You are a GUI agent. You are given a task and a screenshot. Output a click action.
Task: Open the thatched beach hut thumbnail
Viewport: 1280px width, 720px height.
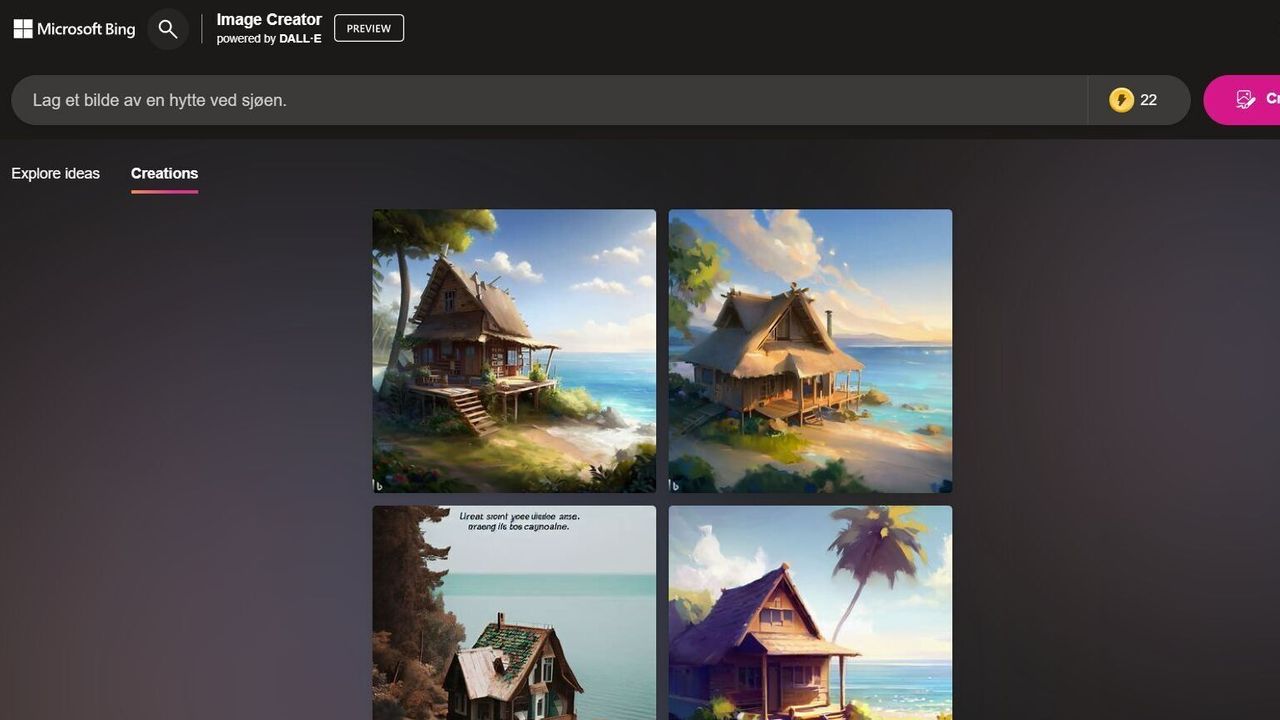[x=810, y=350]
